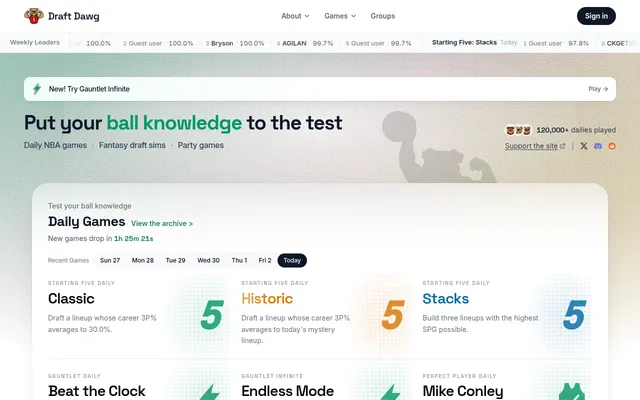
Task: Open the Beat the Clock game
Action: (x=96, y=391)
